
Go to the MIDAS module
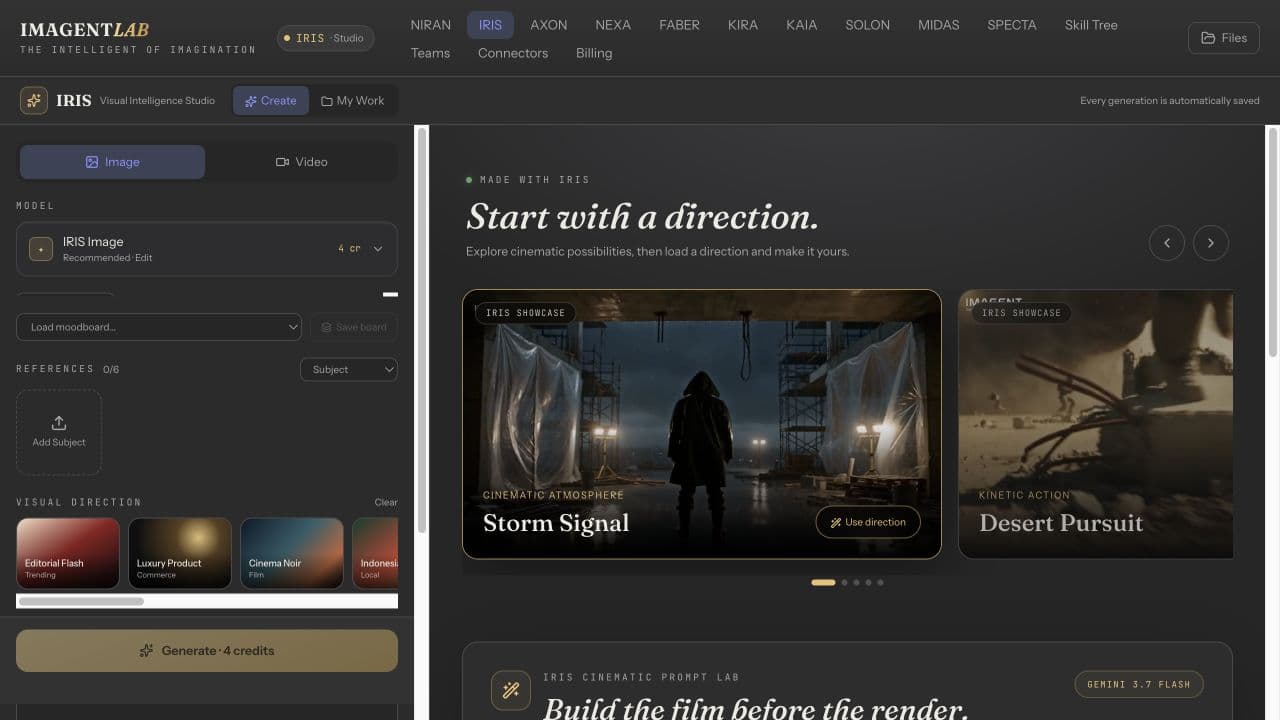(x=939, y=25)
